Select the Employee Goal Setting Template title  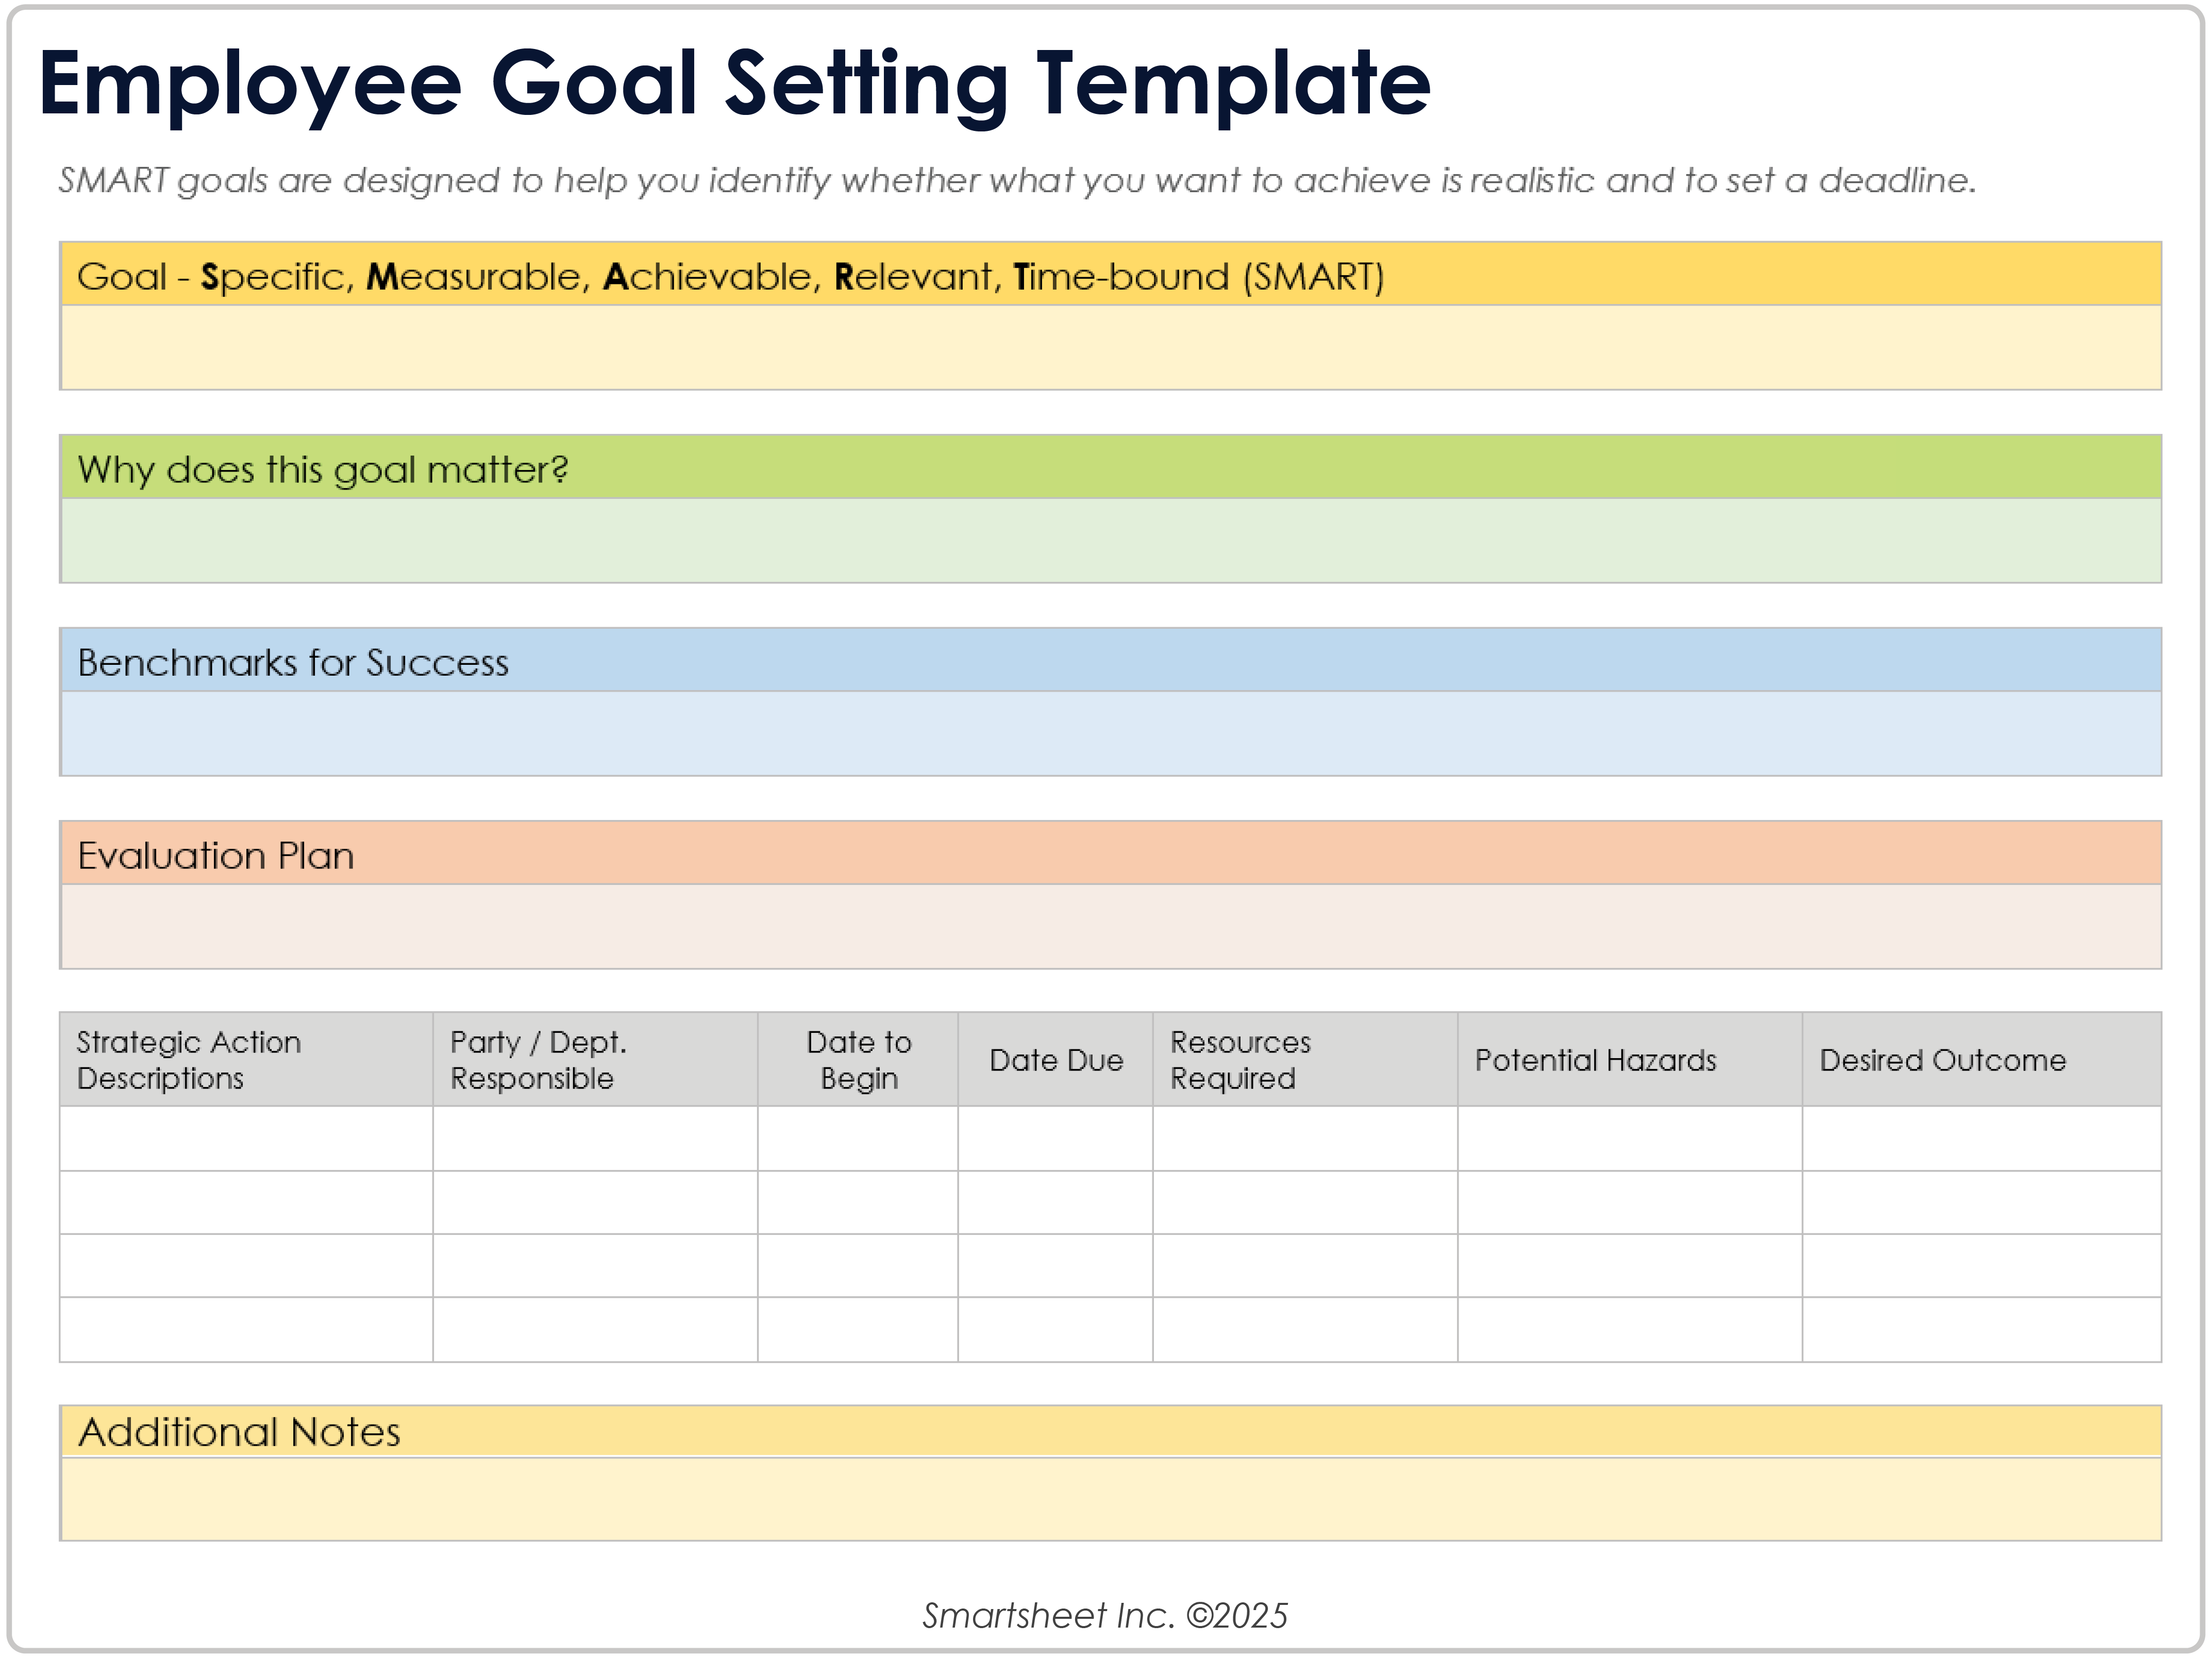tap(734, 84)
